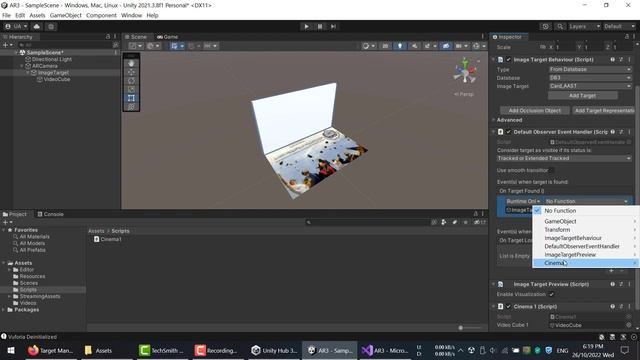
Task: Open the Runtime Only dropdown
Action: pyautogui.click(x=523, y=201)
